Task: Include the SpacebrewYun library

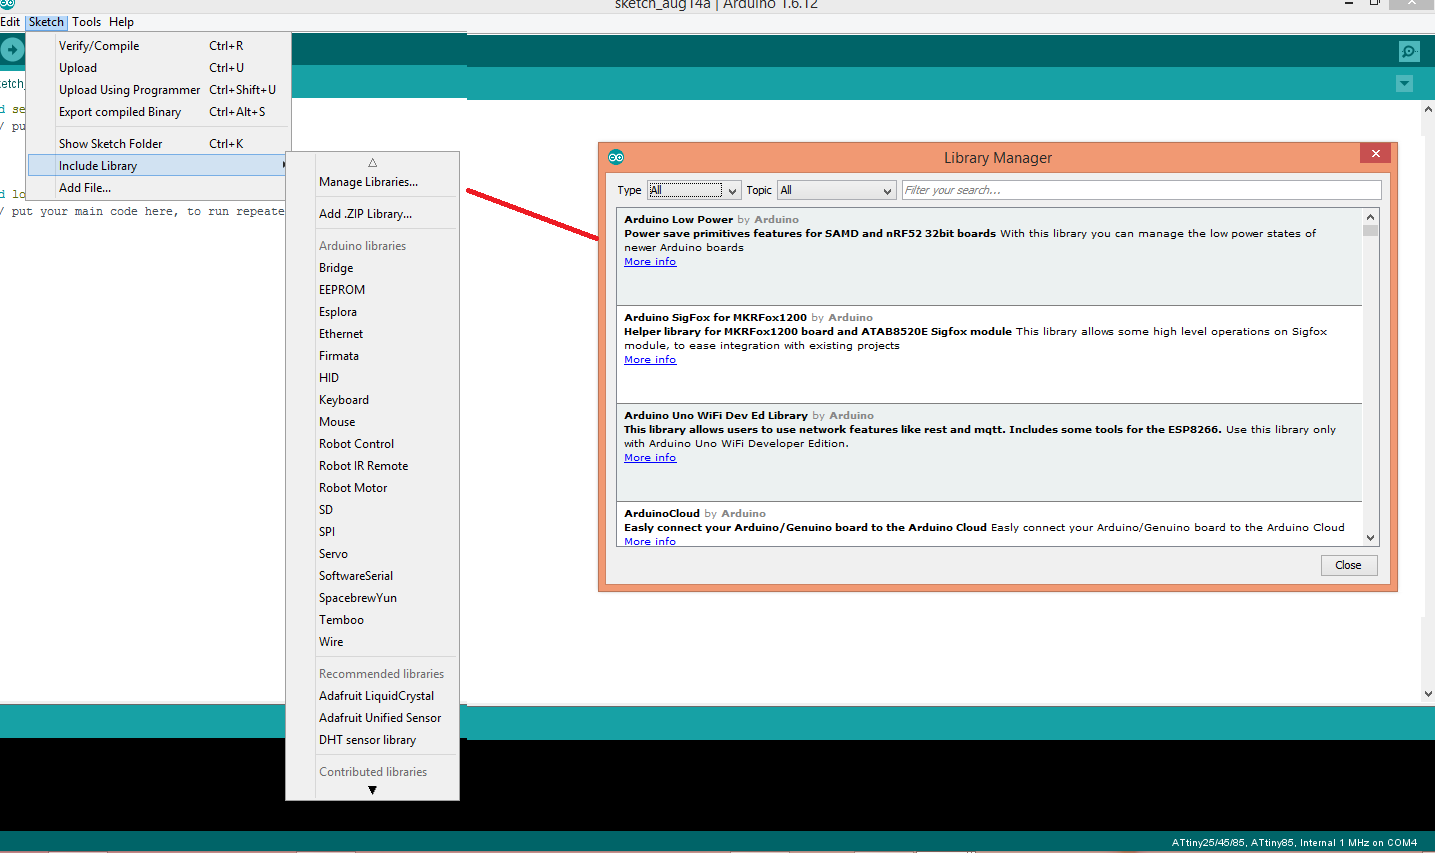Action: point(372,598)
